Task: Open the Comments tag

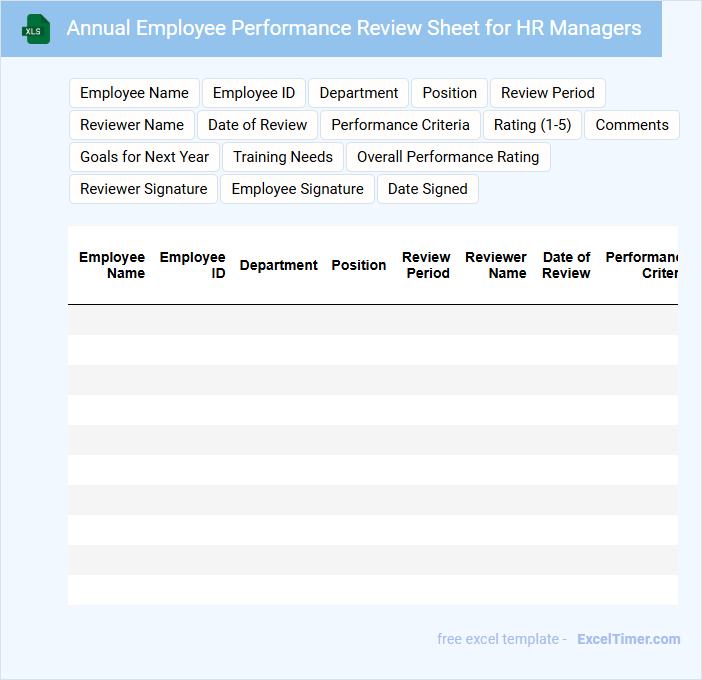Action: click(x=632, y=125)
